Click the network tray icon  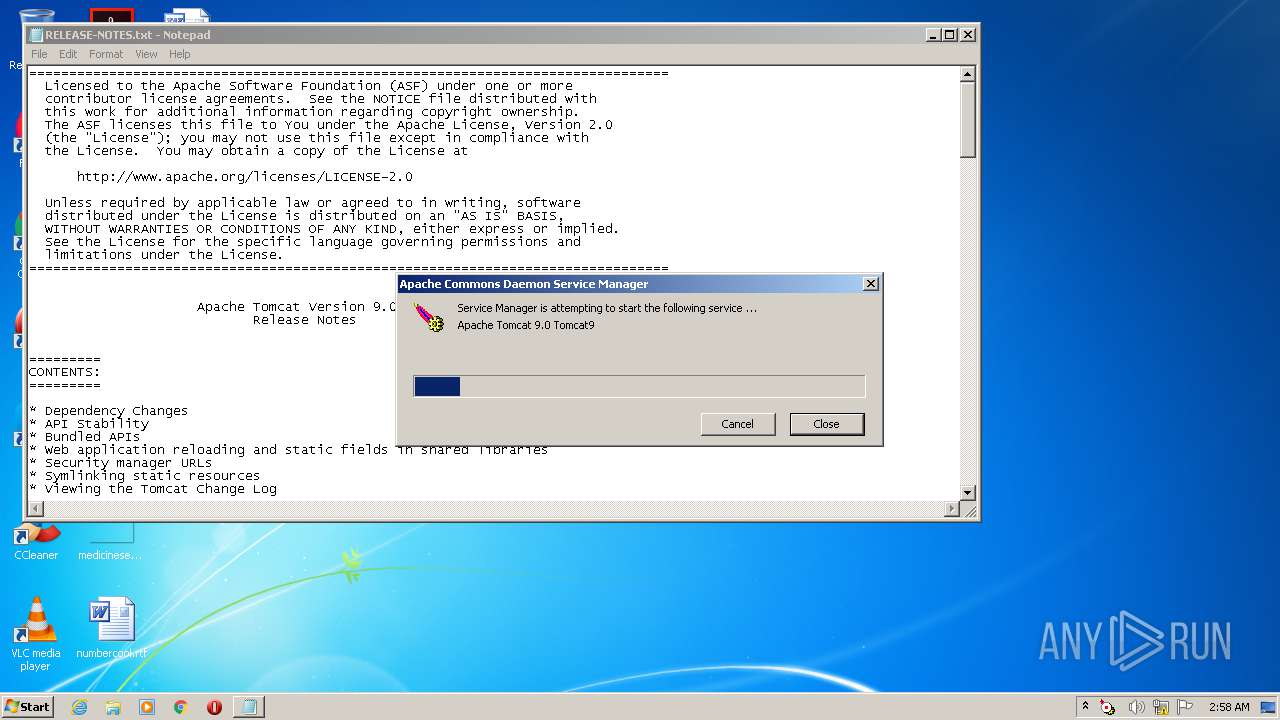click(x=1161, y=707)
